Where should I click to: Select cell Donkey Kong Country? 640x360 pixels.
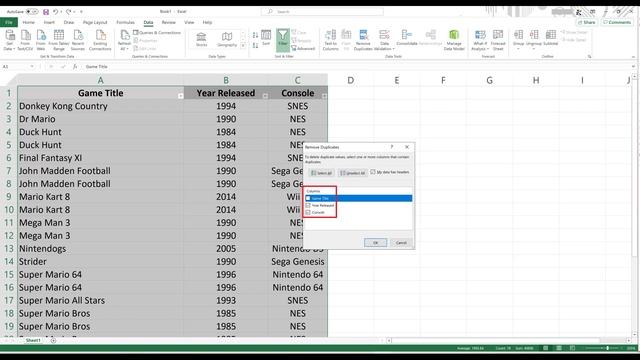[x=100, y=106]
